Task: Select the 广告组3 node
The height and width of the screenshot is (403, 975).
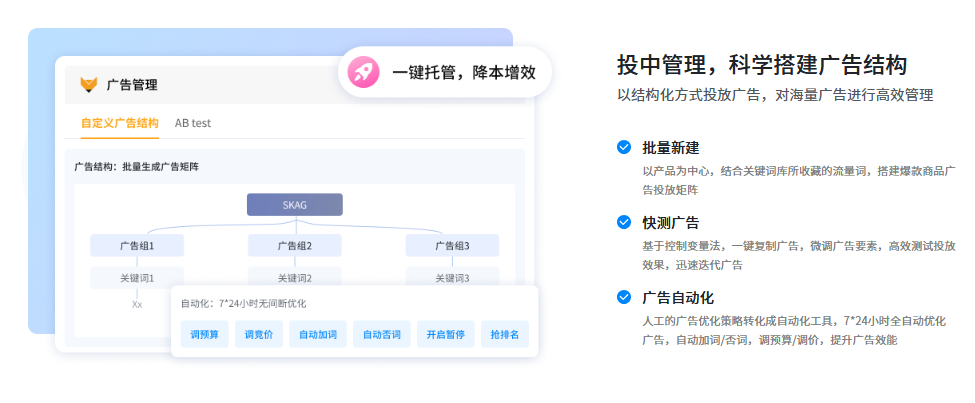Action: pyautogui.click(x=452, y=245)
